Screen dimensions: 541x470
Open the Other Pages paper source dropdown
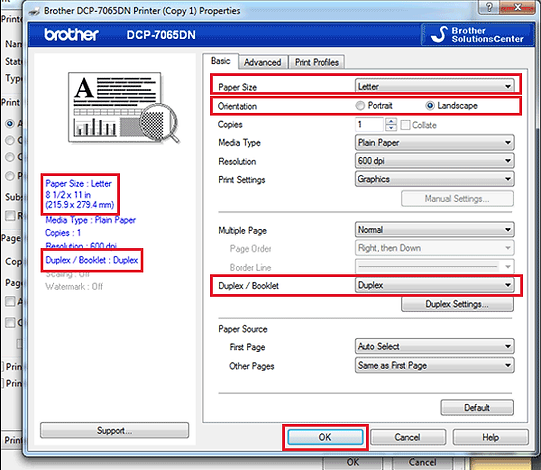tap(434, 365)
